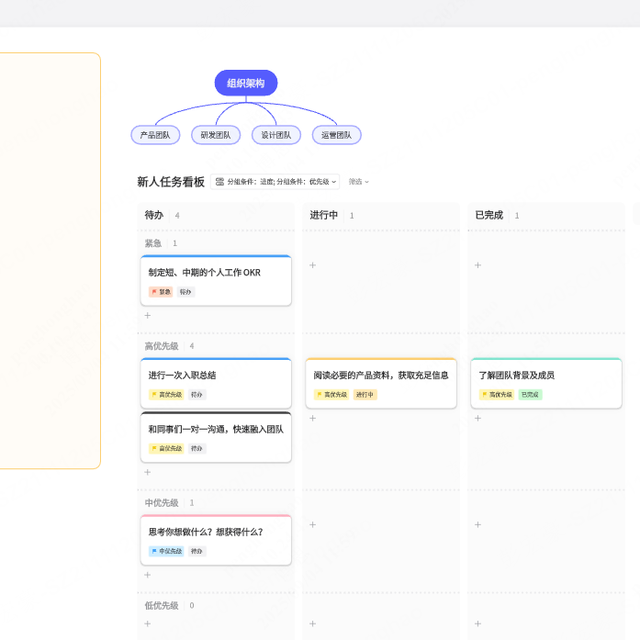Add a card under 进行中 高优先级 group
This screenshot has width=640, height=640.
(312, 418)
